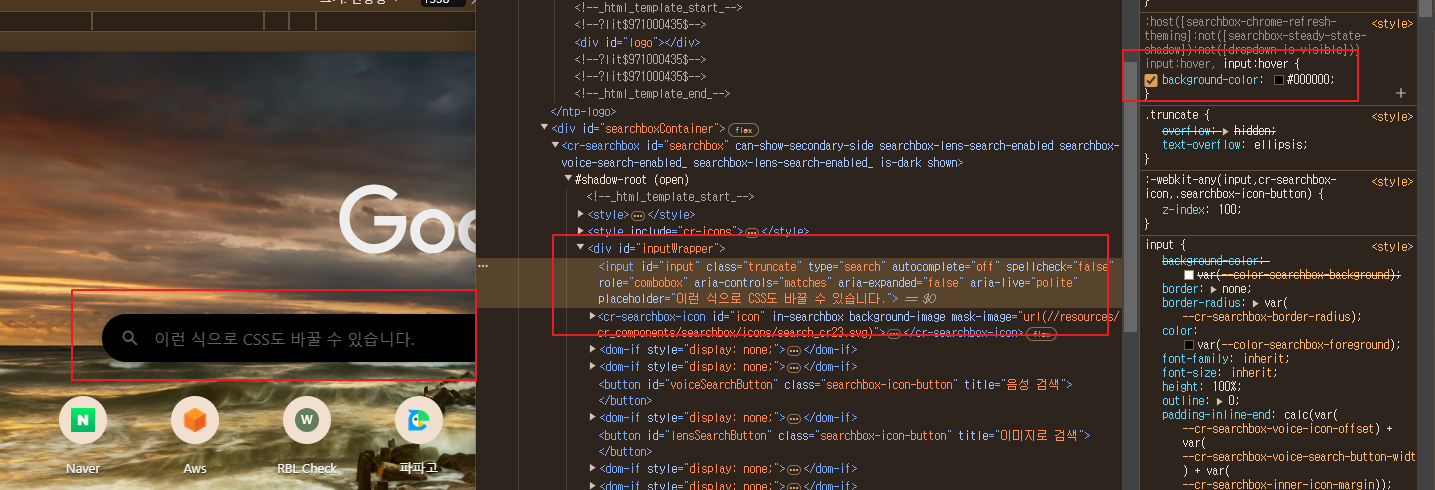Image resolution: width=1435 pixels, height=490 pixels.
Task: Select html_template_start comment under #shadow-root
Action: point(670,197)
